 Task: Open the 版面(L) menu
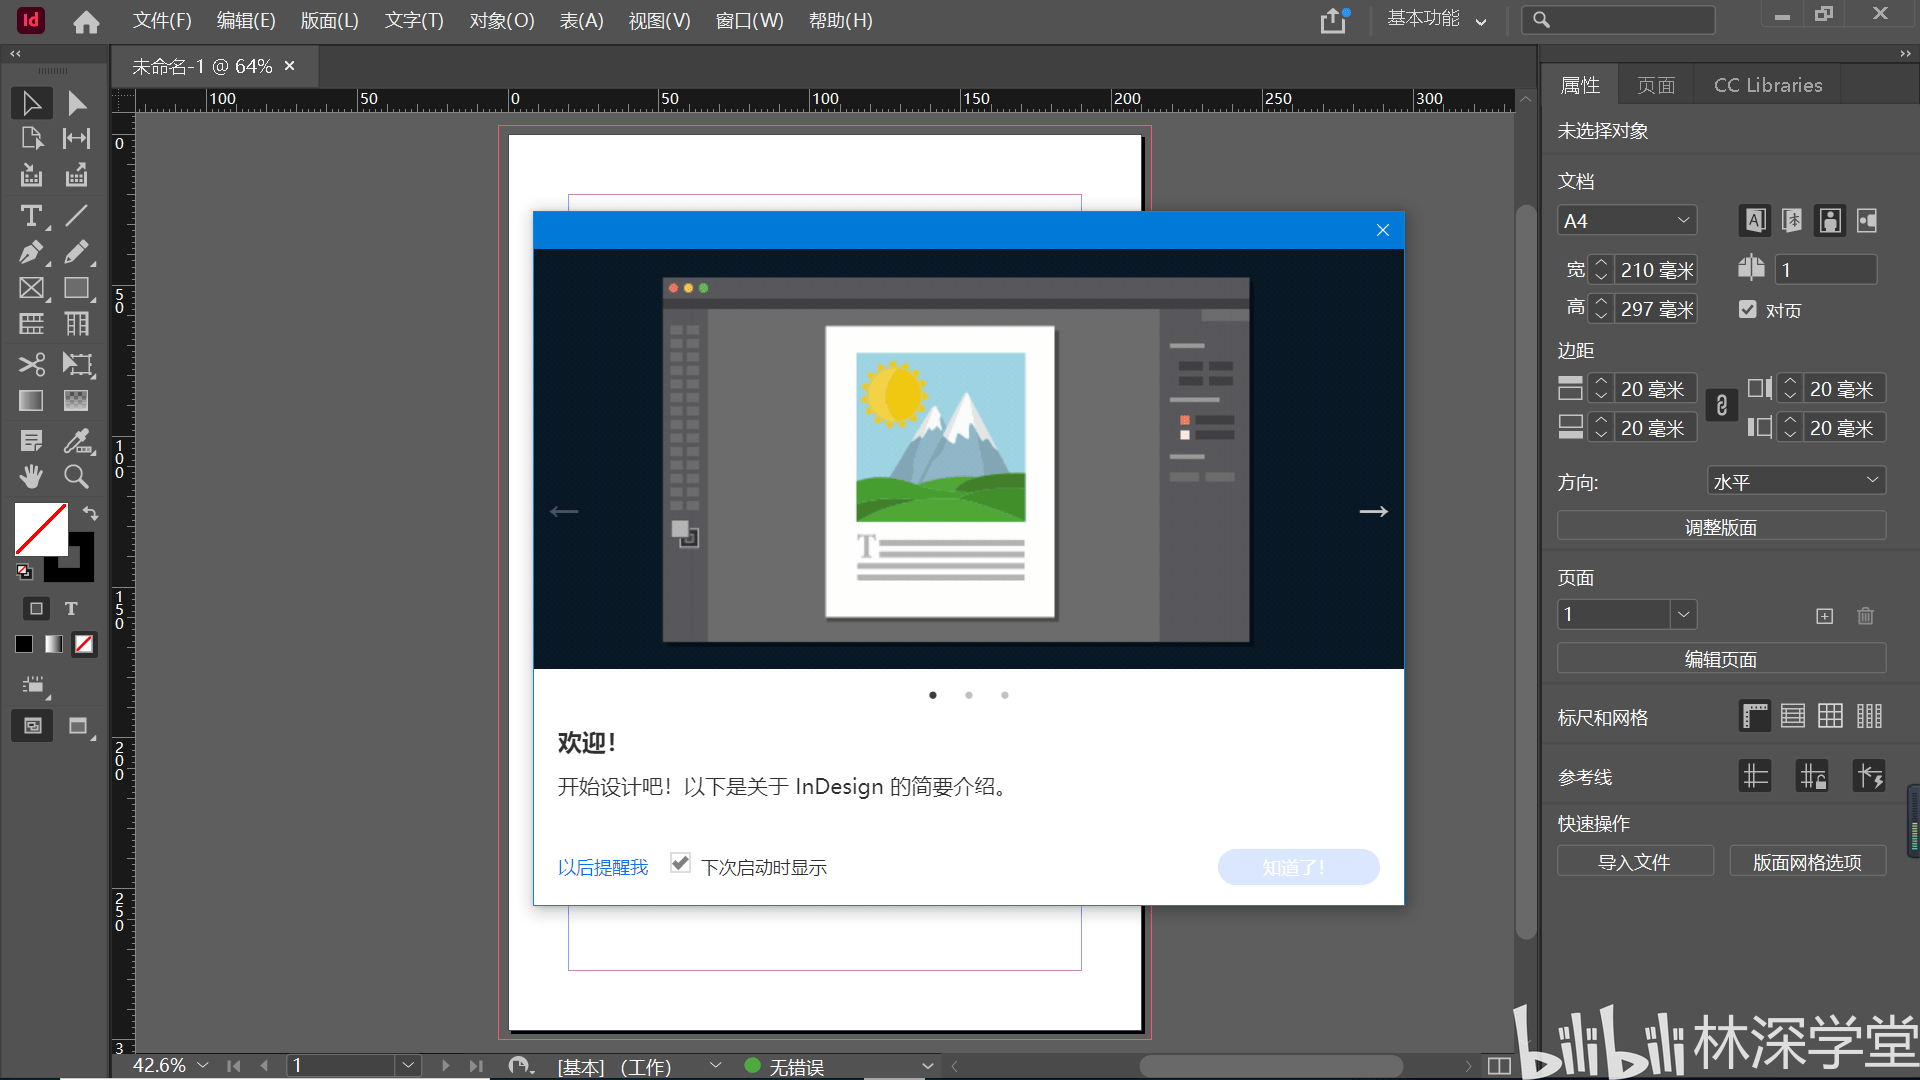(329, 20)
